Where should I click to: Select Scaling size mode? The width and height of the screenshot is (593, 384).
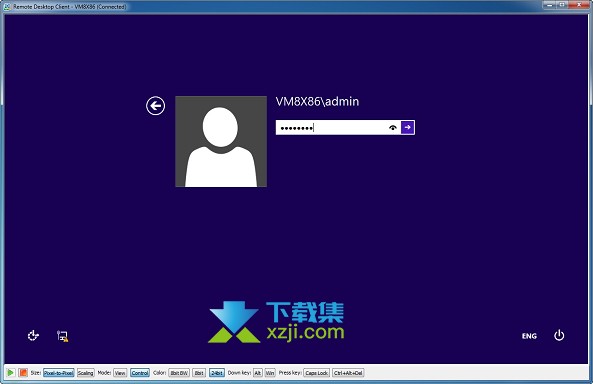85,373
